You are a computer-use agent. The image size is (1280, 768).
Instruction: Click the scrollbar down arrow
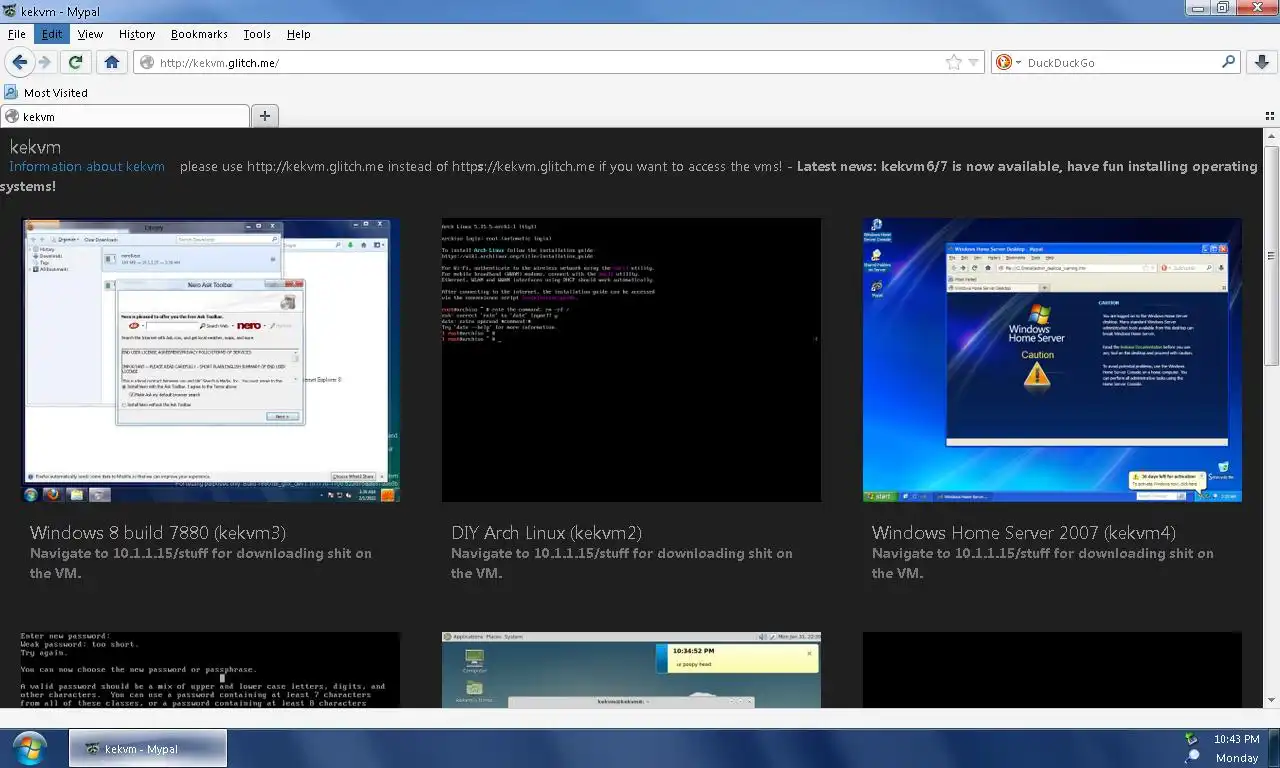point(1271,700)
